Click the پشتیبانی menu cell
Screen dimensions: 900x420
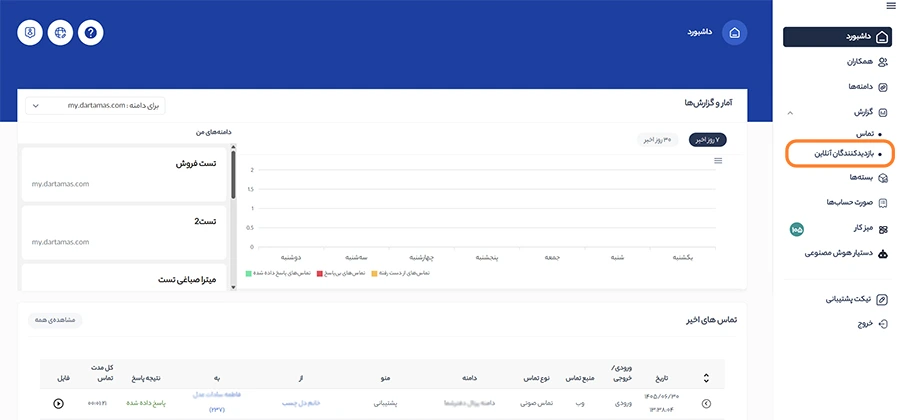tap(386, 403)
